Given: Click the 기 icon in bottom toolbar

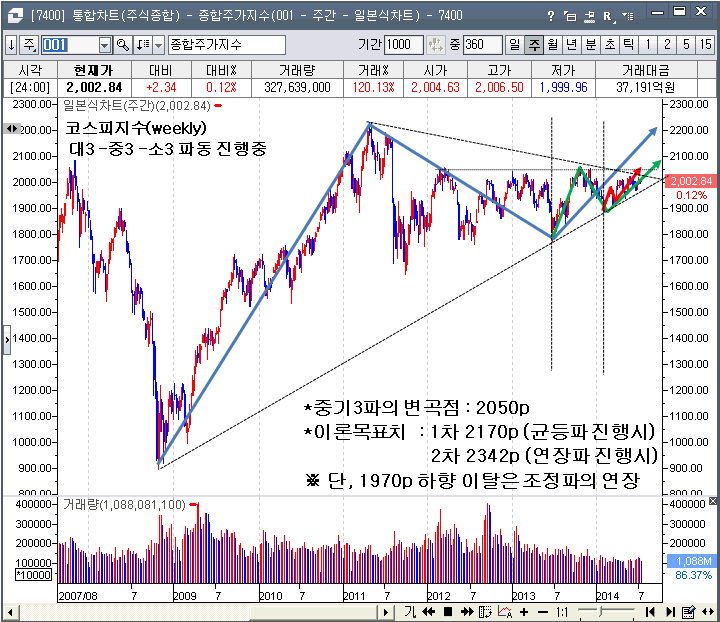Looking at the screenshot, I should 410,612.
